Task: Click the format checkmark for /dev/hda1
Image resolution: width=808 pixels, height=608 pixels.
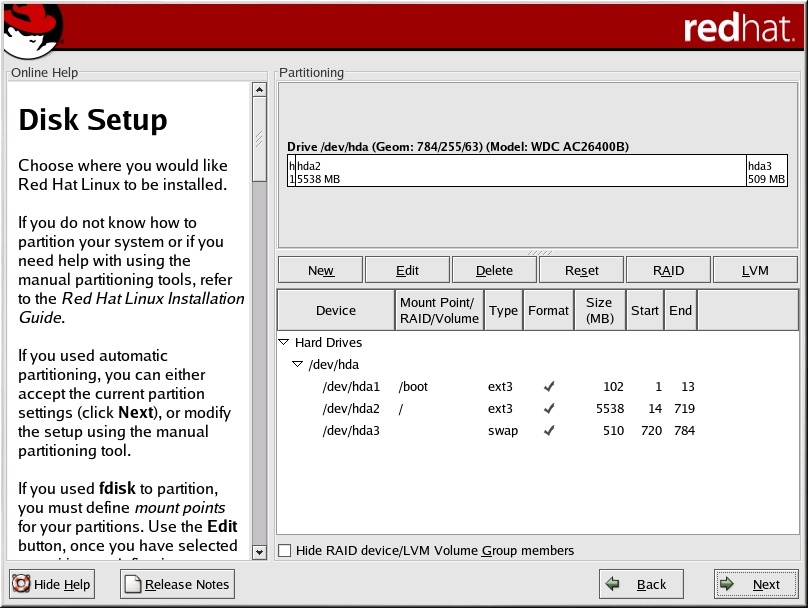Action: point(548,387)
